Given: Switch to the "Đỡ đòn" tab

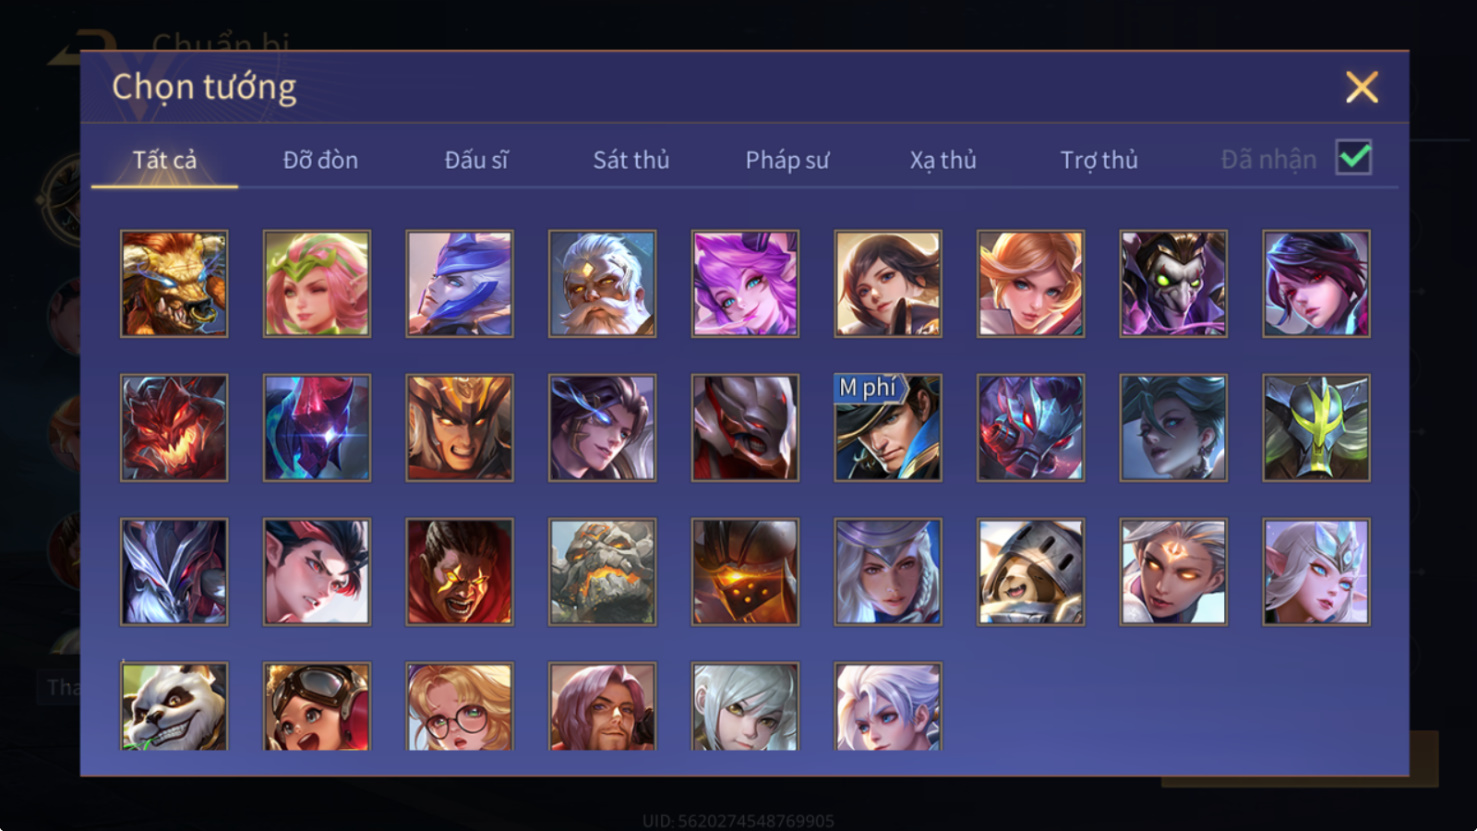Looking at the screenshot, I should [320, 160].
